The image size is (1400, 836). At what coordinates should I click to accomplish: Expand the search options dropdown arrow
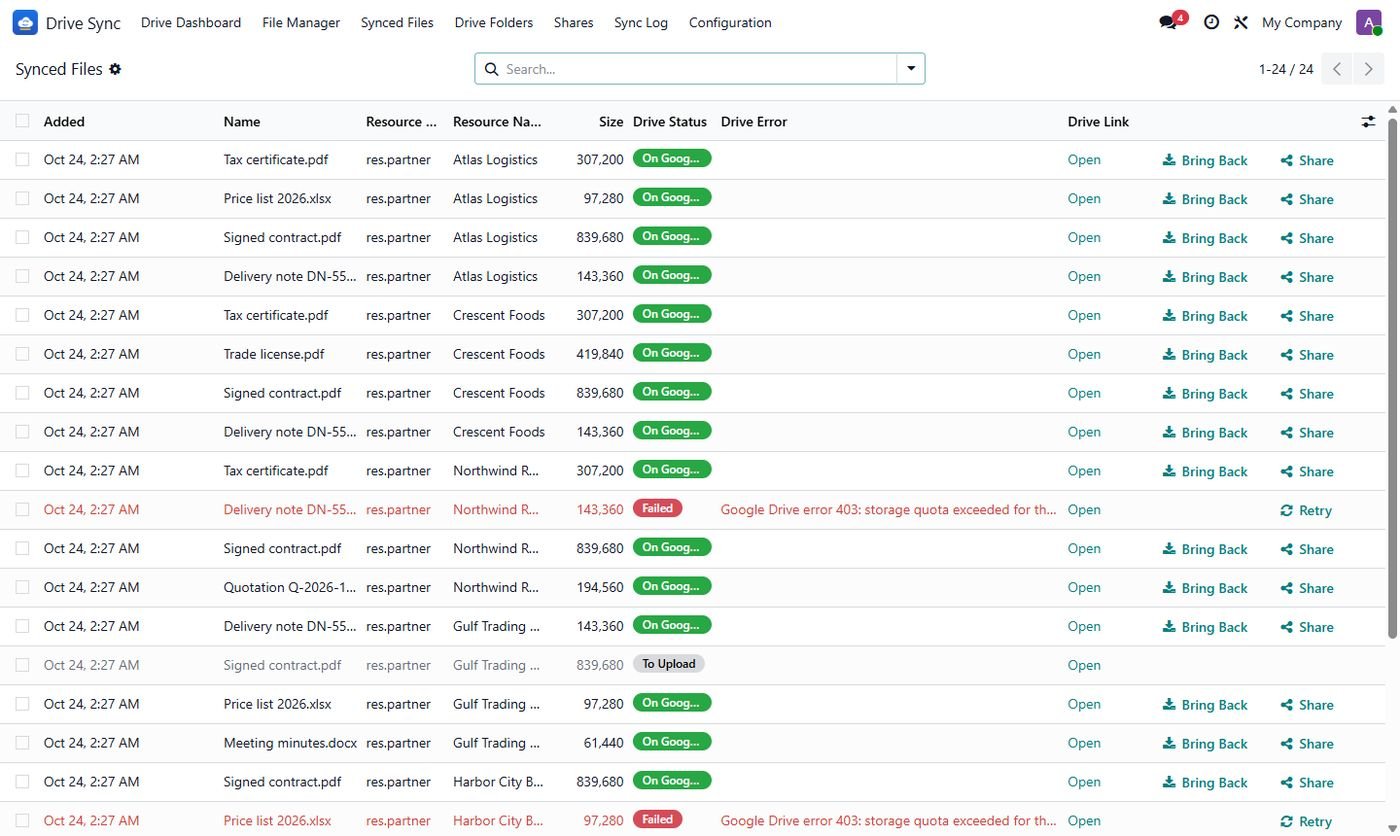coord(911,69)
